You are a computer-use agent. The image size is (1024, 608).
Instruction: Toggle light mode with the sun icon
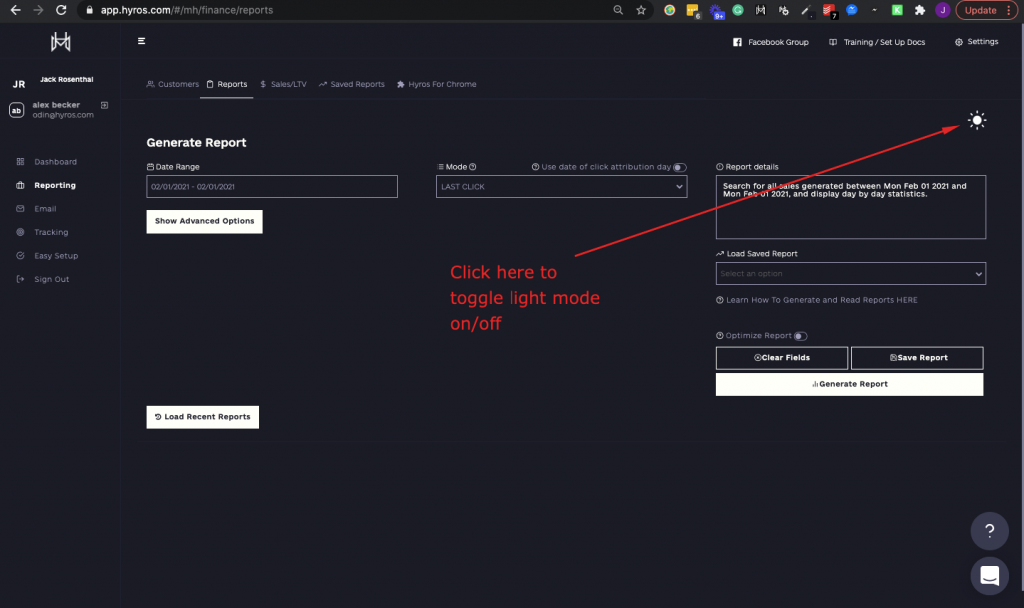[x=976, y=120]
